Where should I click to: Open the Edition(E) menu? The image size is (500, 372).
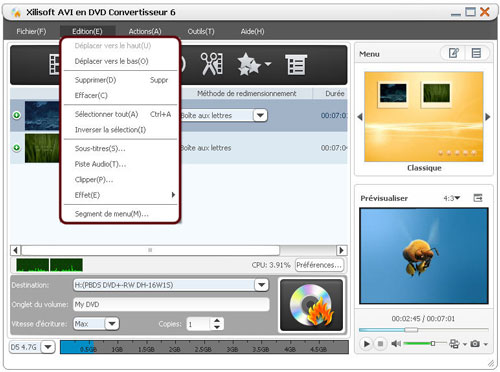click(87, 31)
